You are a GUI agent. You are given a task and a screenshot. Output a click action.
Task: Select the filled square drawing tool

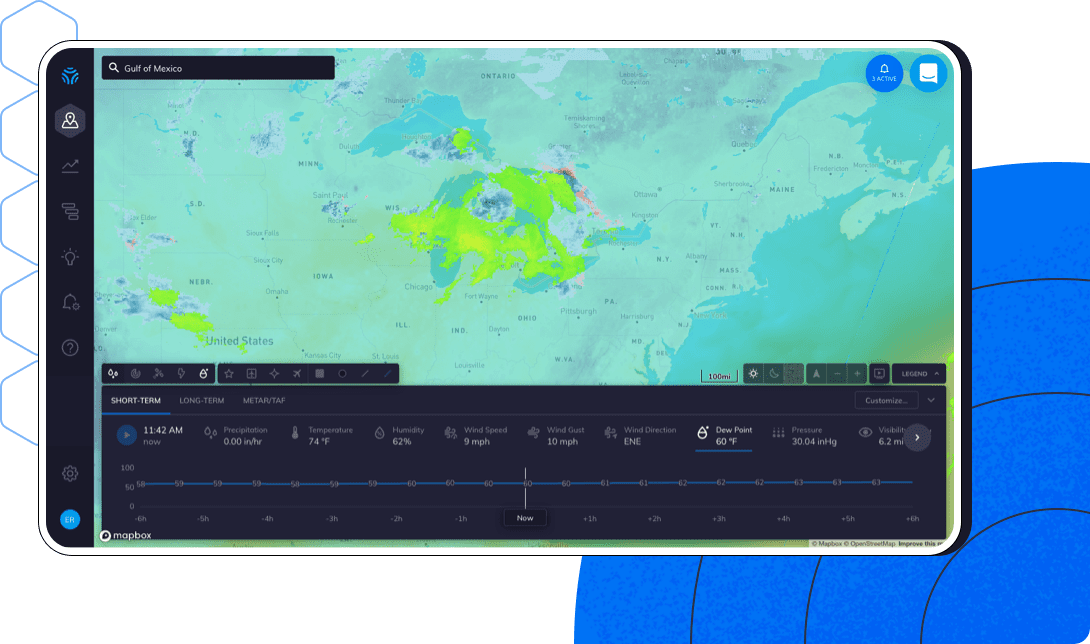(x=320, y=374)
